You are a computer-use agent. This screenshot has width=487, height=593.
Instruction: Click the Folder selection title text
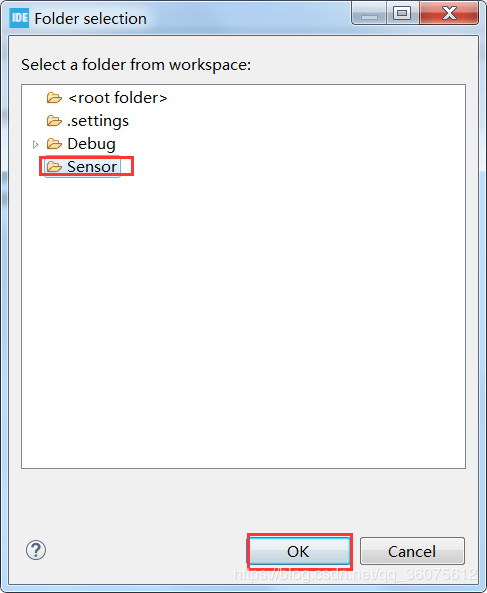pos(90,19)
